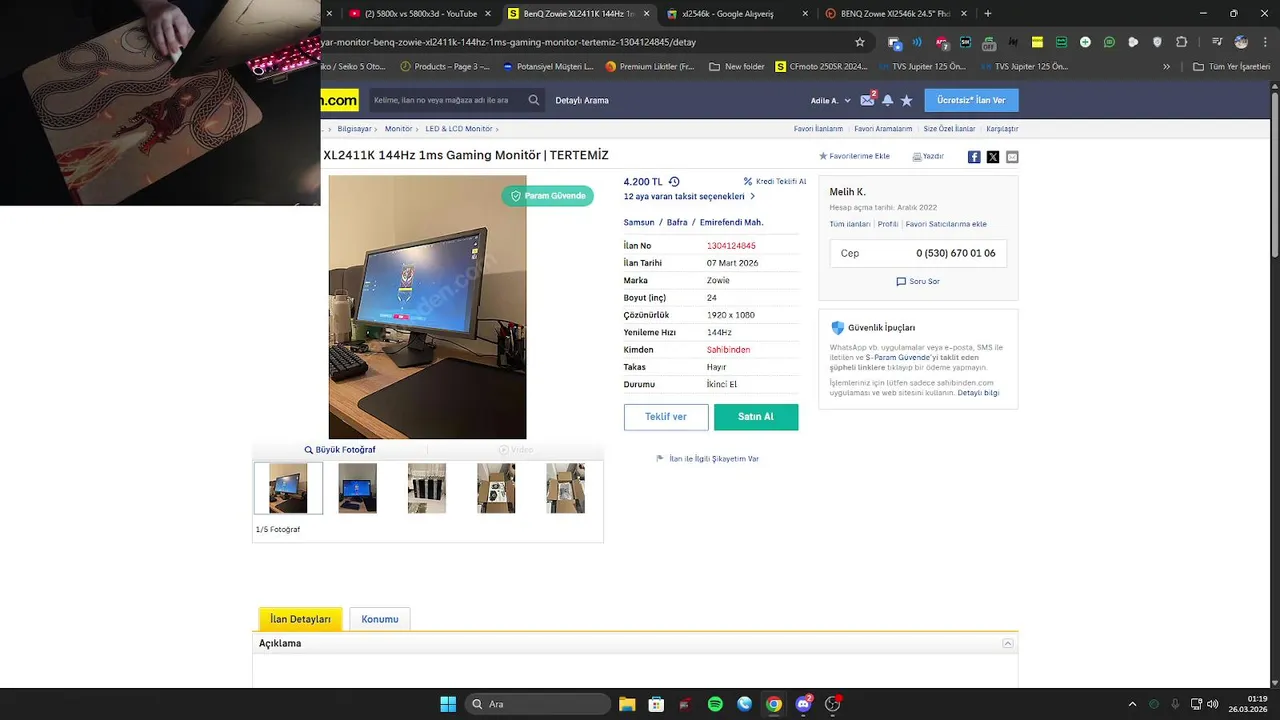
Task: Collapse the Açıklama section arrow
Action: [1008, 644]
